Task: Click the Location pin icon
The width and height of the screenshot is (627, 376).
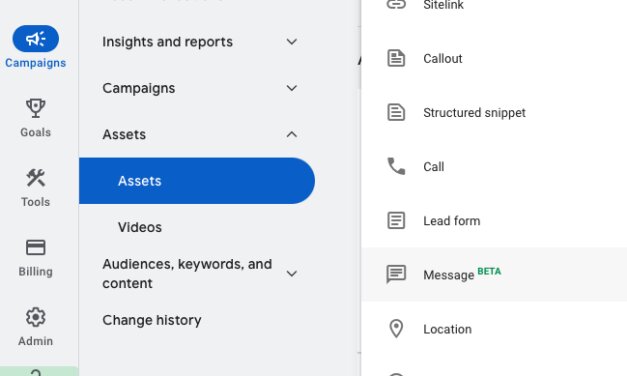Action: coord(396,329)
